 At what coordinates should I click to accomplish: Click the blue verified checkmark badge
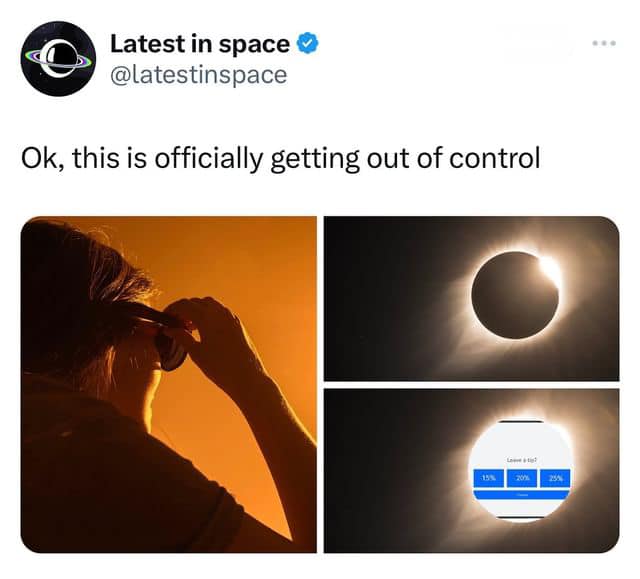307,43
